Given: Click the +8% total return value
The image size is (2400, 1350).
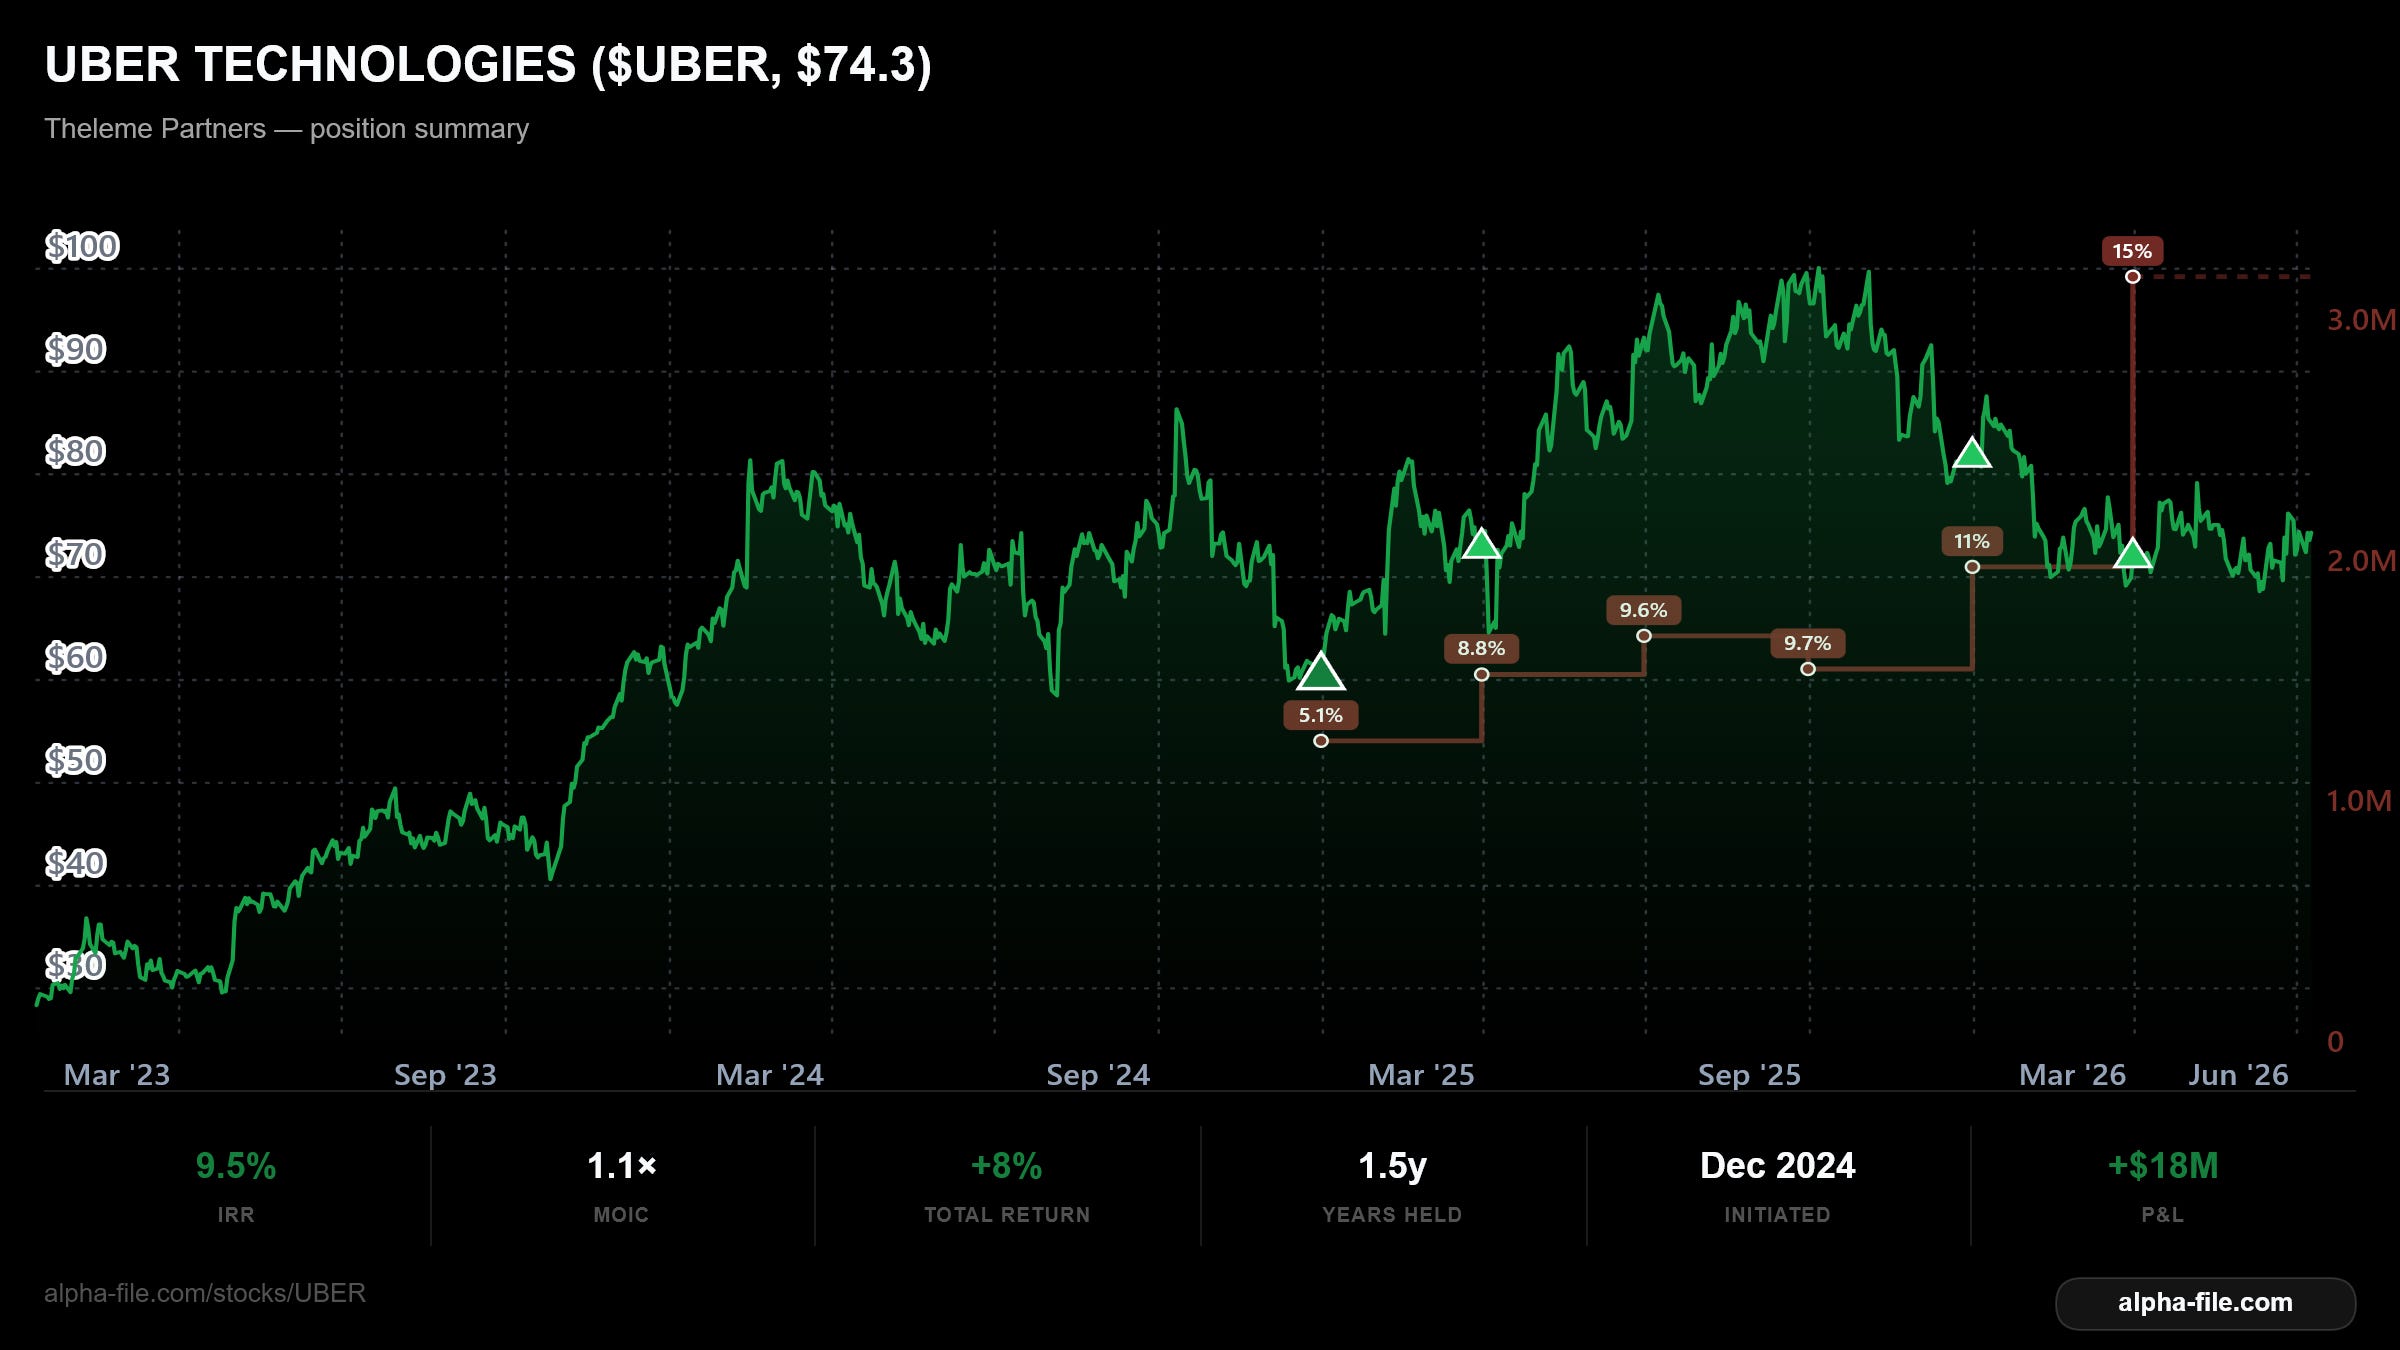Looking at the screenshot, I should [x=1007, y=1166].
